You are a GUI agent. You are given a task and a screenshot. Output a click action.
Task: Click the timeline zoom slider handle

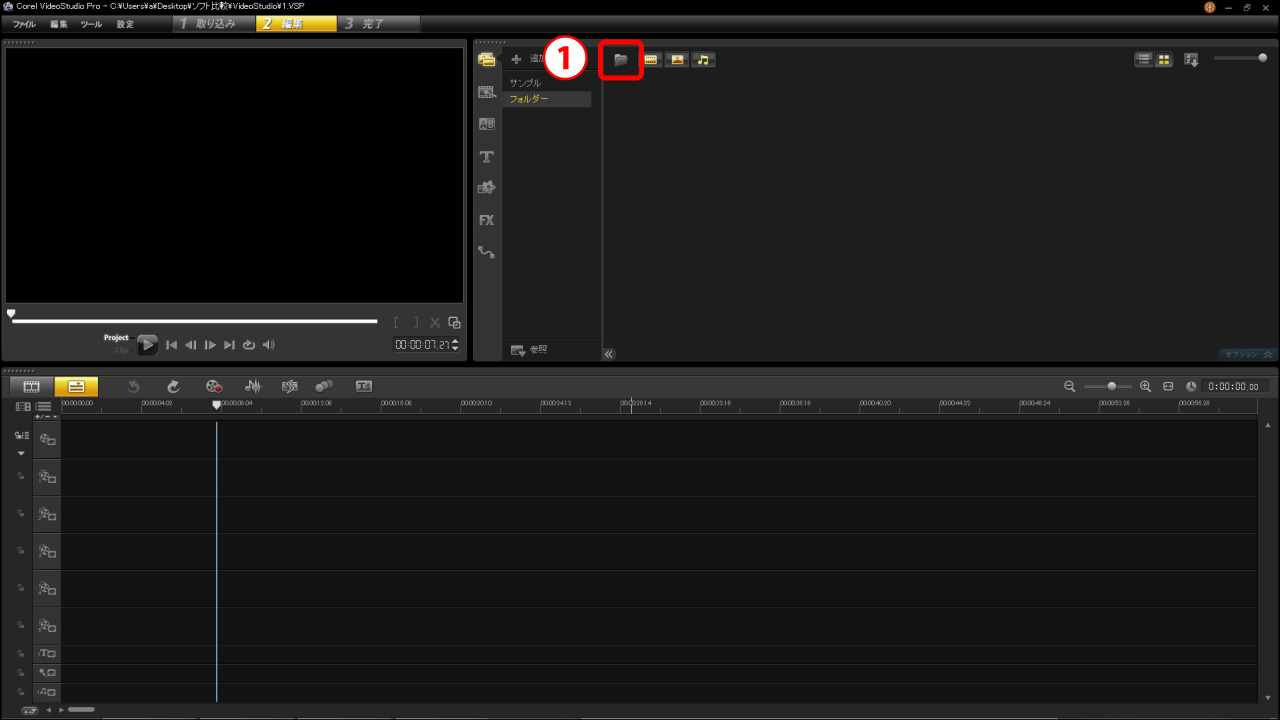[x=1112, y=386]
